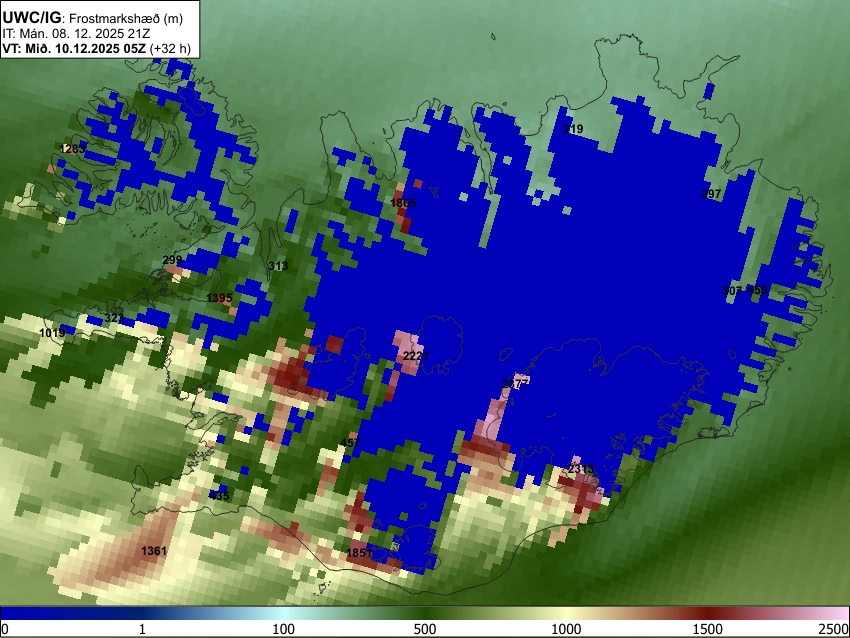Click the 500 tick on color scale
850x638 pixels.
tap(425, 629)
